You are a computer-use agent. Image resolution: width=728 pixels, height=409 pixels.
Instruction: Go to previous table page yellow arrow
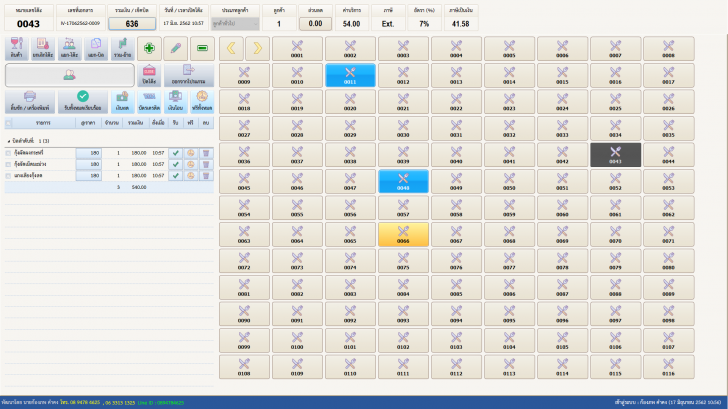231,48
